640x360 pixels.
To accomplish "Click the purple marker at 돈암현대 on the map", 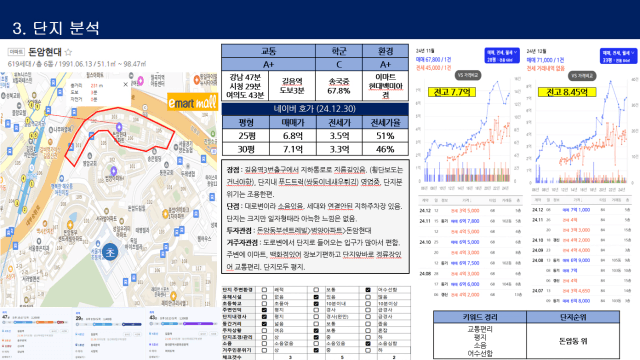I will tap(119, 127).
